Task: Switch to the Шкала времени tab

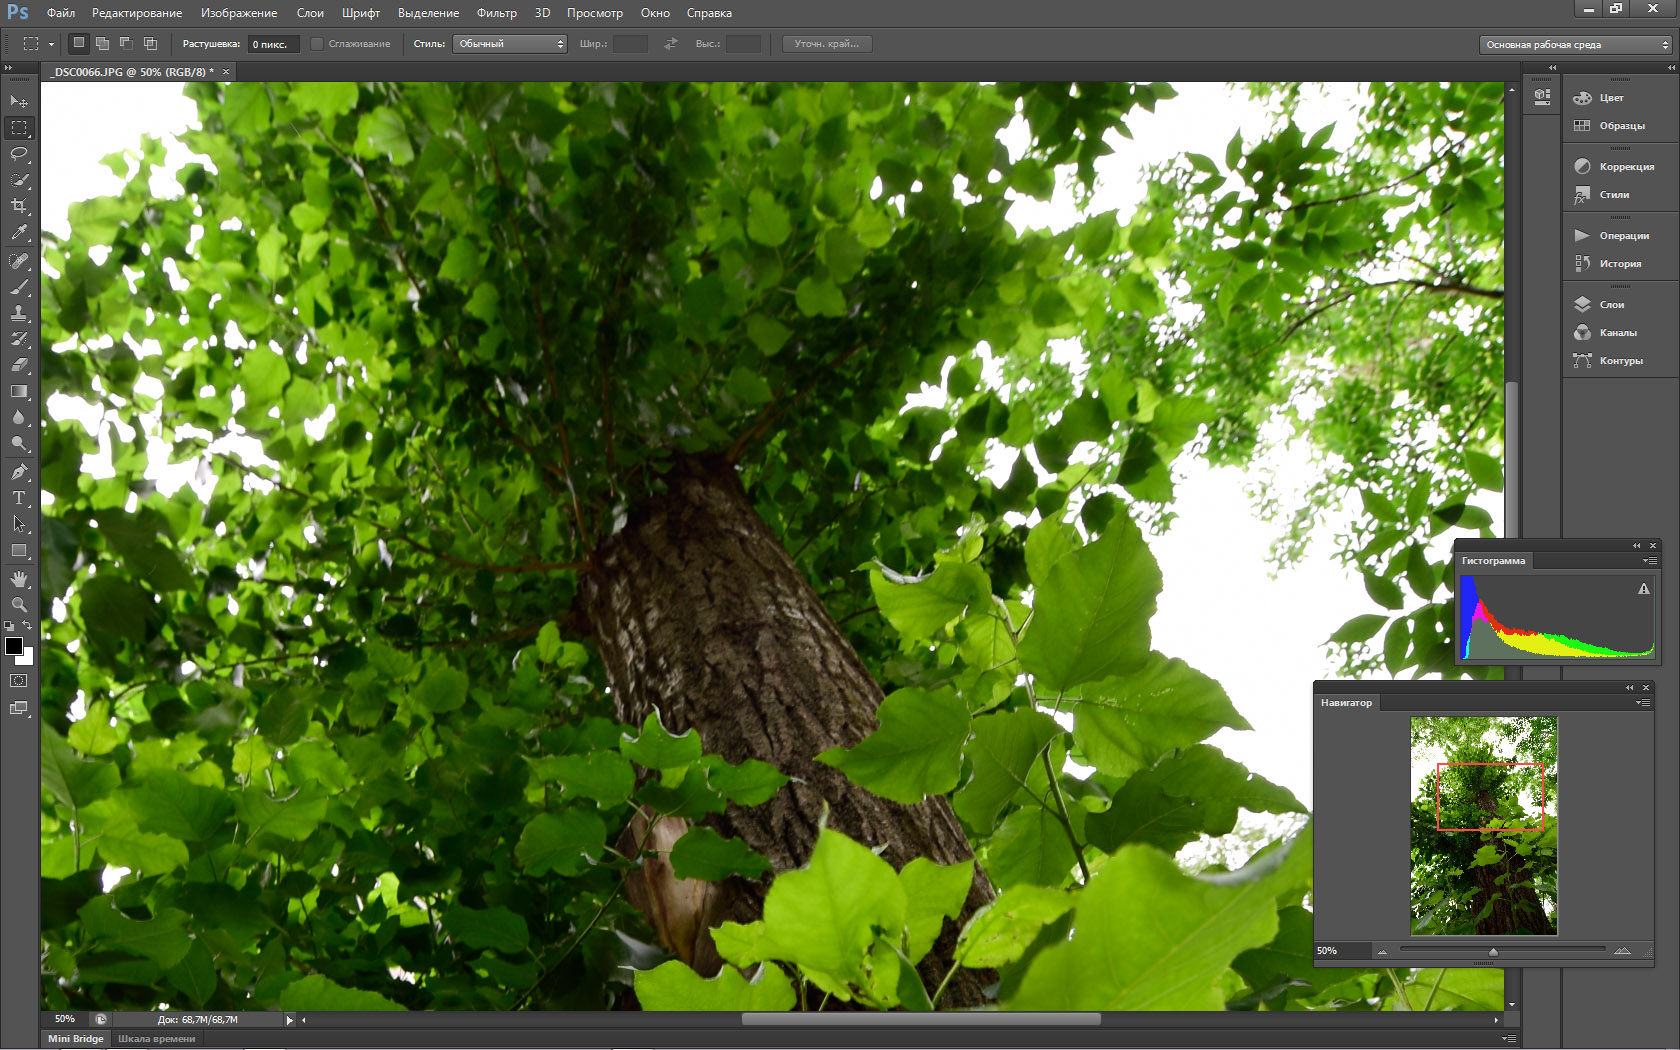Action: pyautogui.click(x=157, y=1038)
